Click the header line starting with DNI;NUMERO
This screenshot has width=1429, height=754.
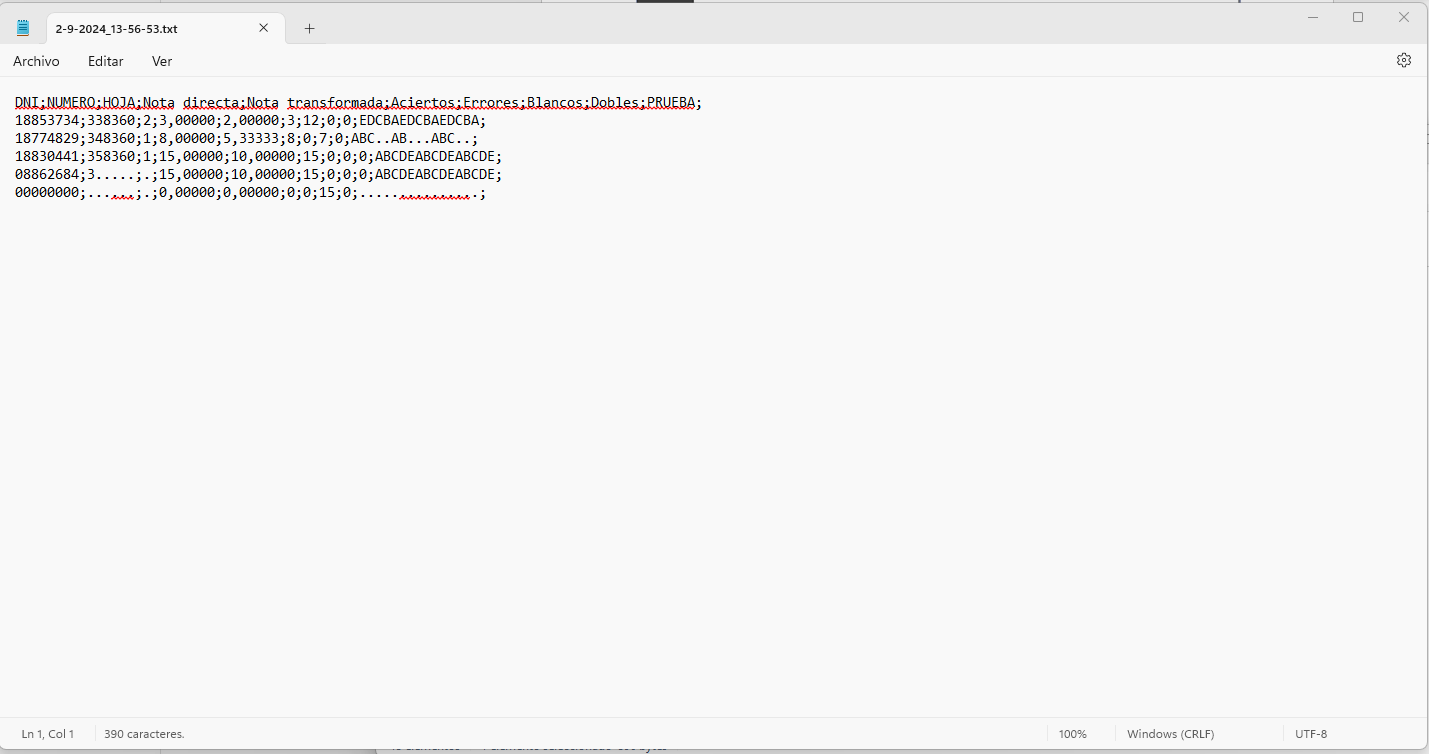[359, 102]
